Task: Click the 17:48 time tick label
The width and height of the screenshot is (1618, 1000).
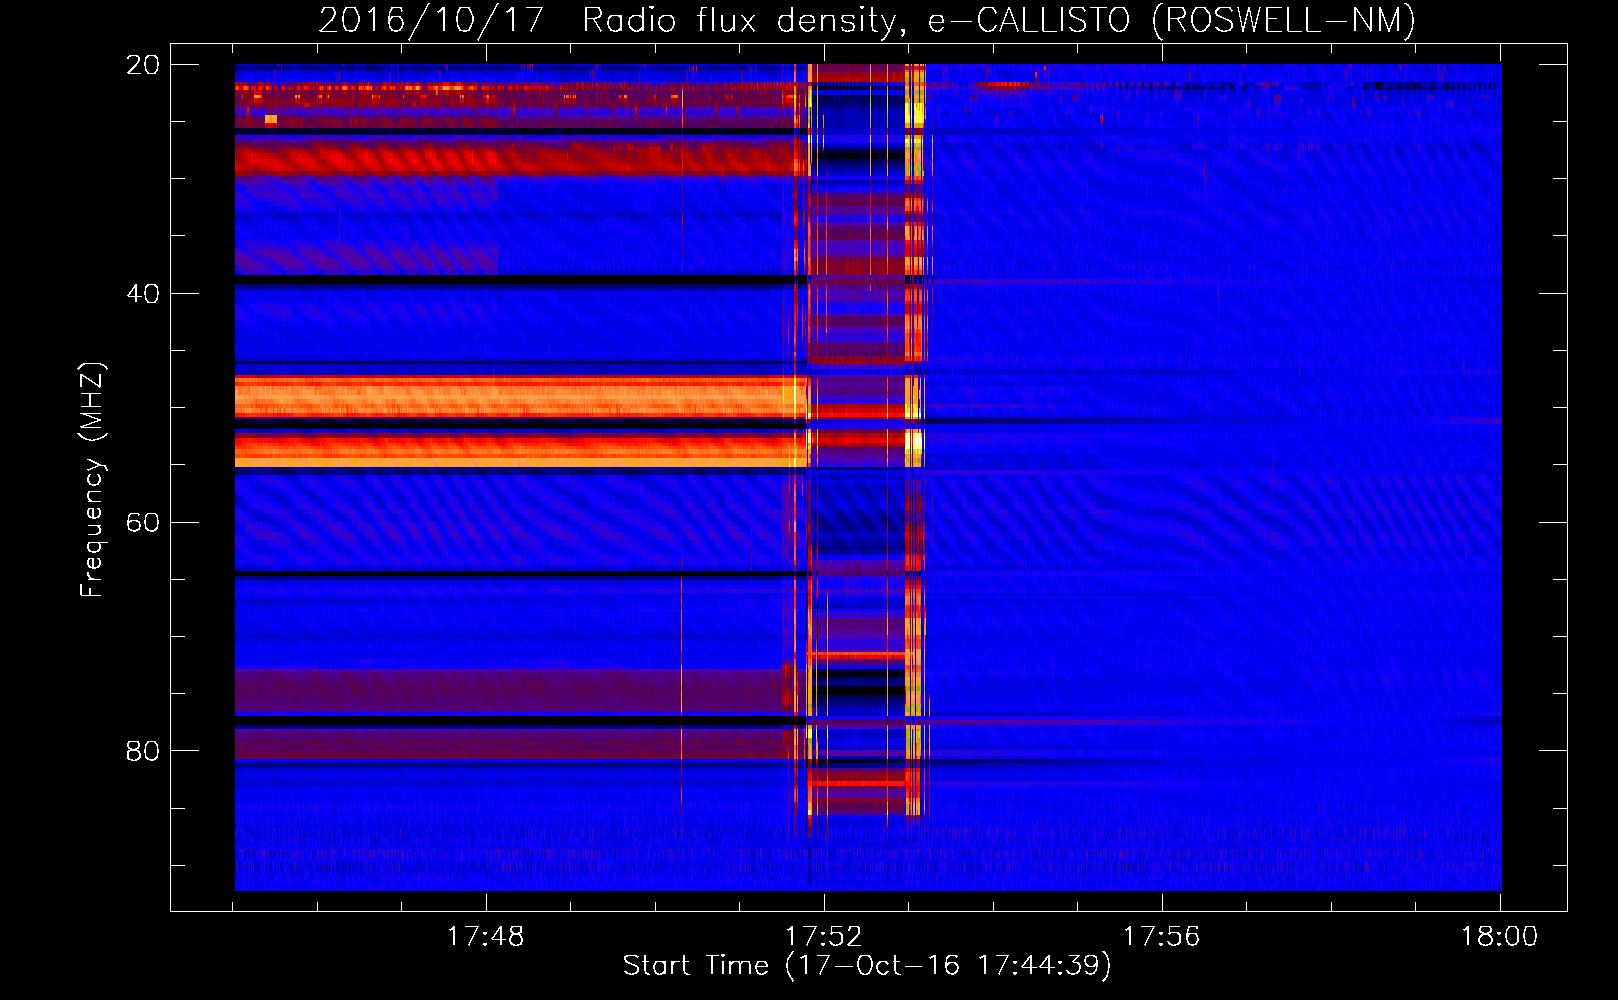Action: [x=485, y=936]
